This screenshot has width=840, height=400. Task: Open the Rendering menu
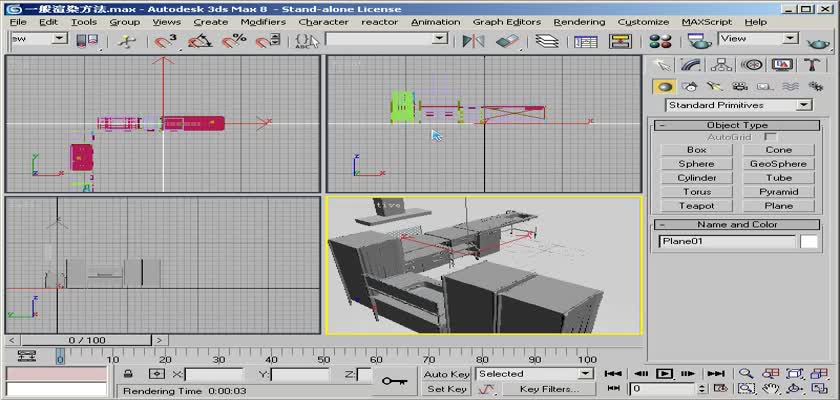coord(579,21)
